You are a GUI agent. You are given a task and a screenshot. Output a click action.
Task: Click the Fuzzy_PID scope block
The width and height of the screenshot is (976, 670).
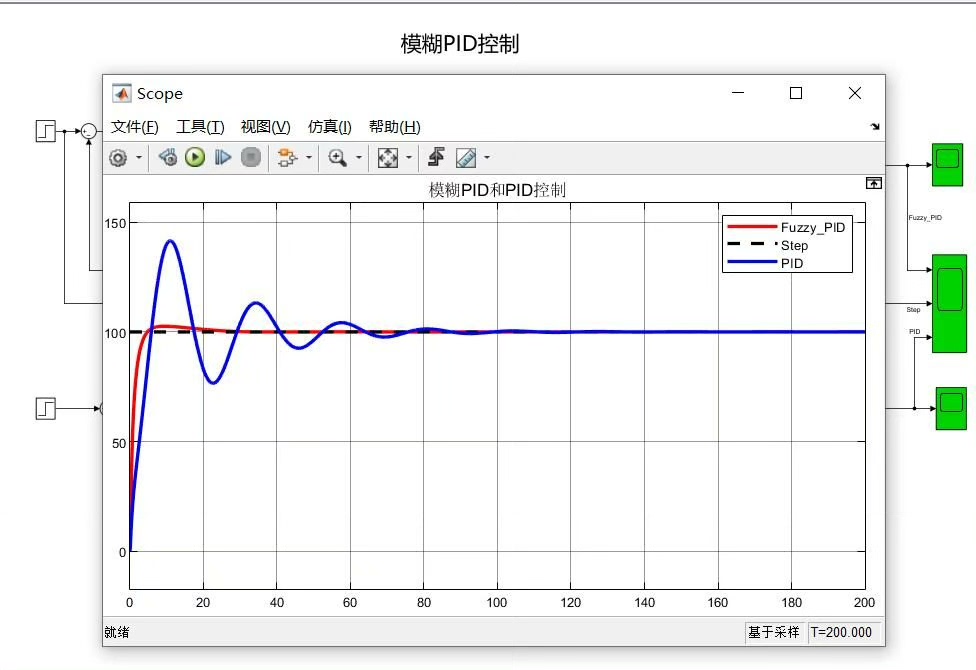(x=947, y=165)
